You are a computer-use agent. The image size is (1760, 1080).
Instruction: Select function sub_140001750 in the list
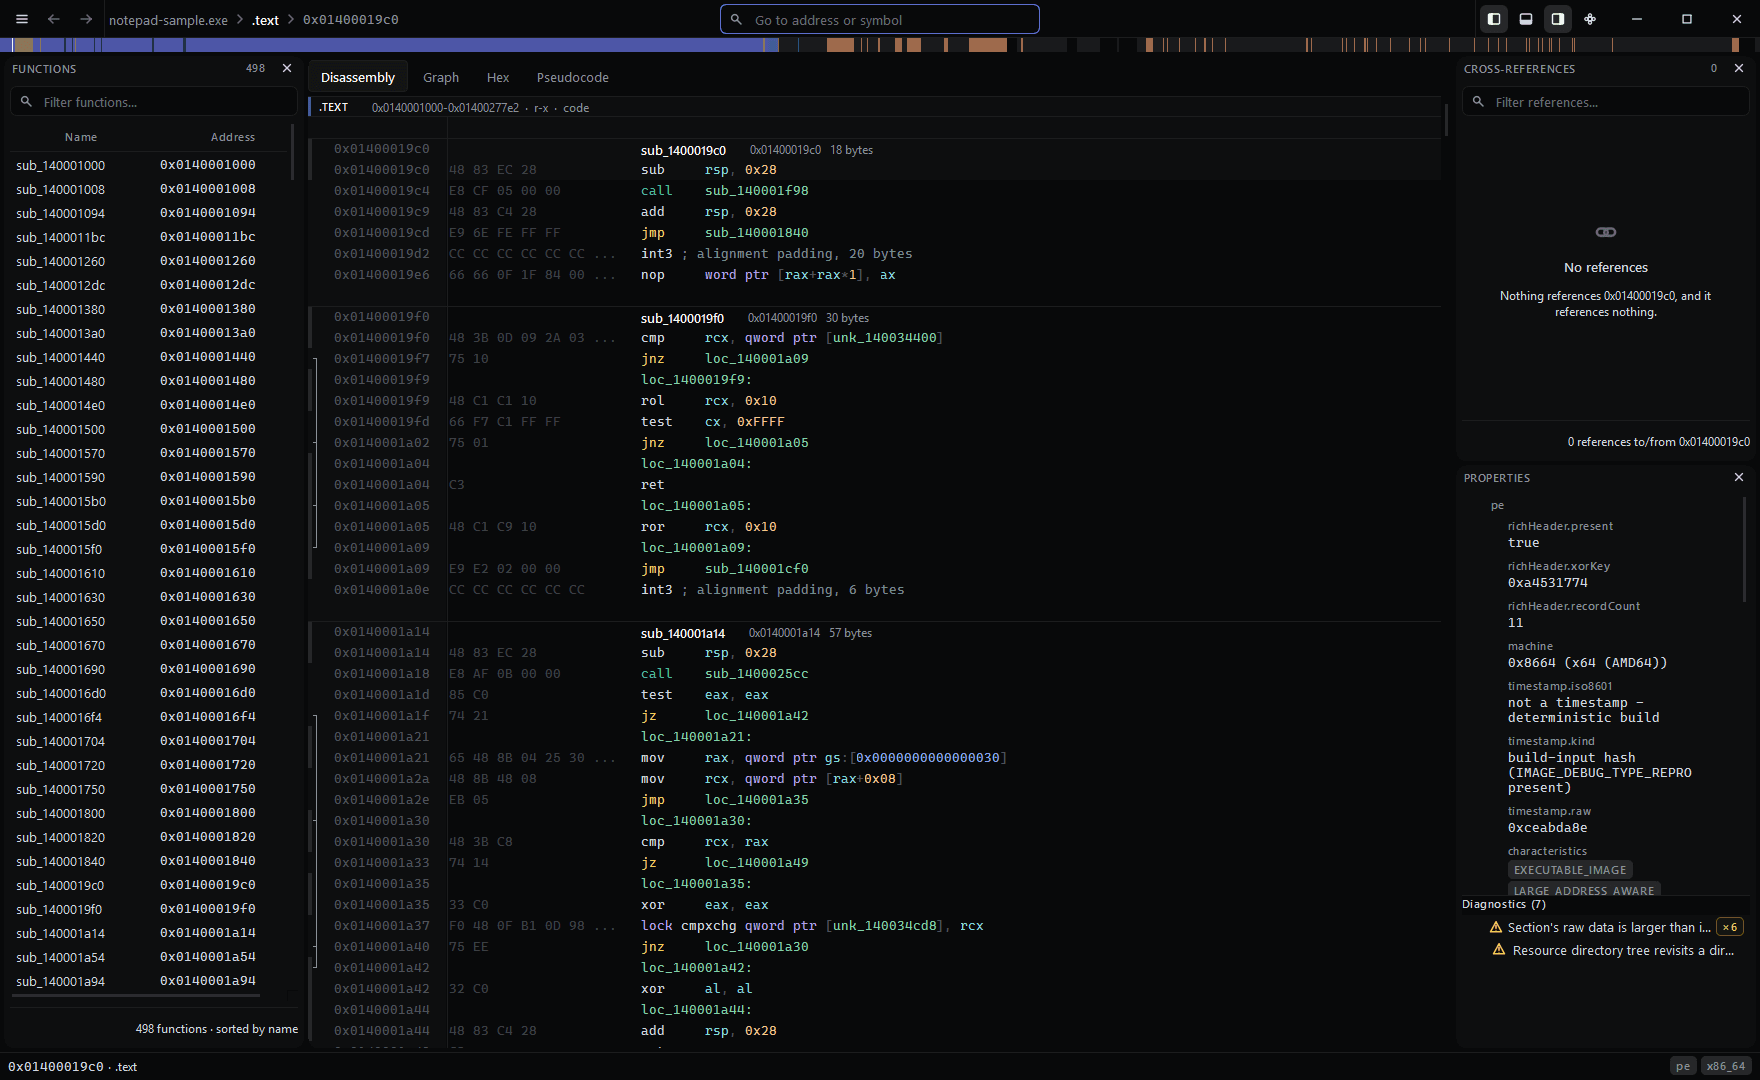coord(150,789)
